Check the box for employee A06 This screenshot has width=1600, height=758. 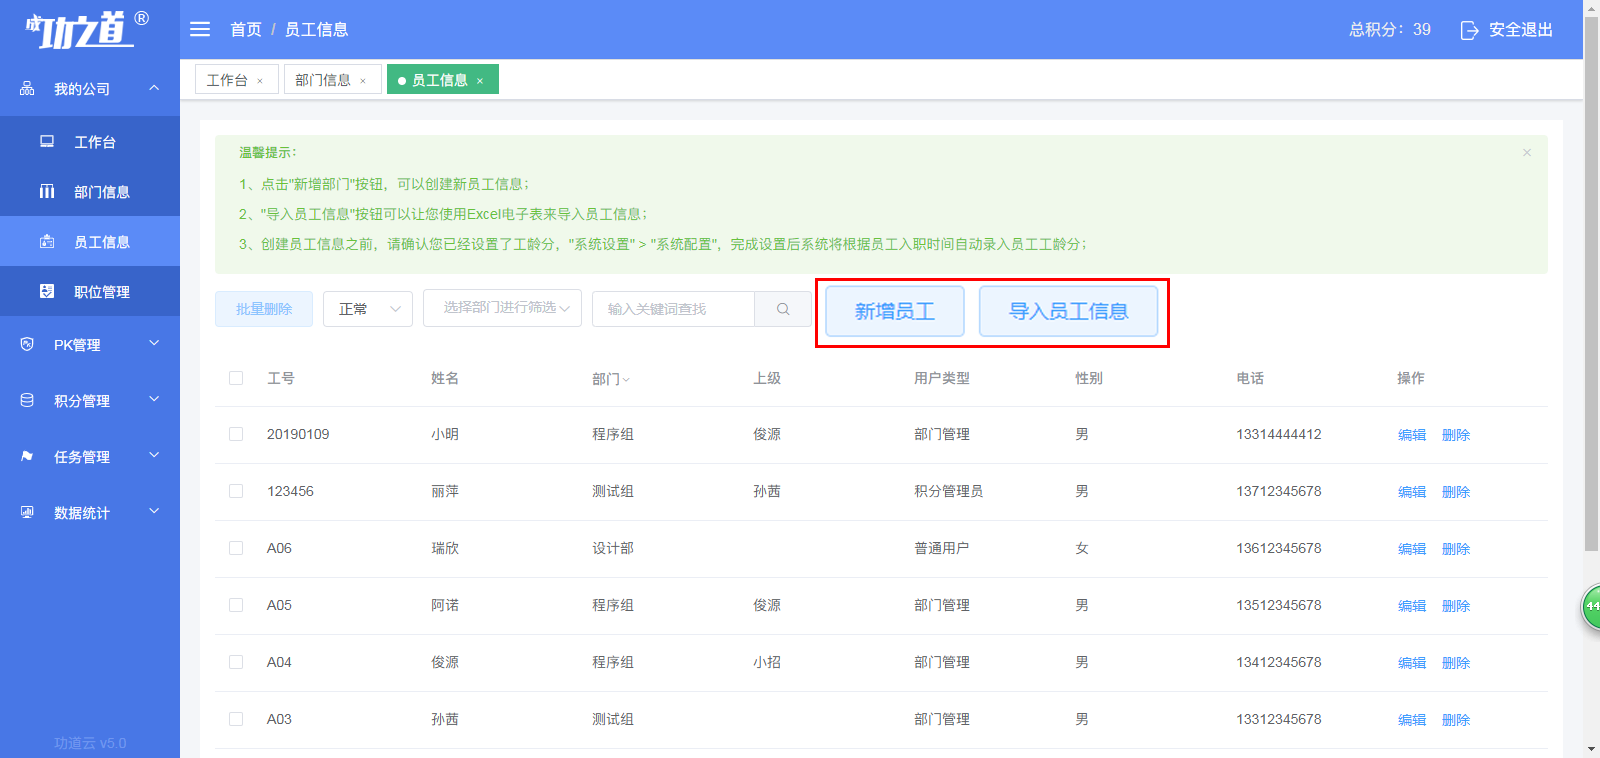coord(236,548)
